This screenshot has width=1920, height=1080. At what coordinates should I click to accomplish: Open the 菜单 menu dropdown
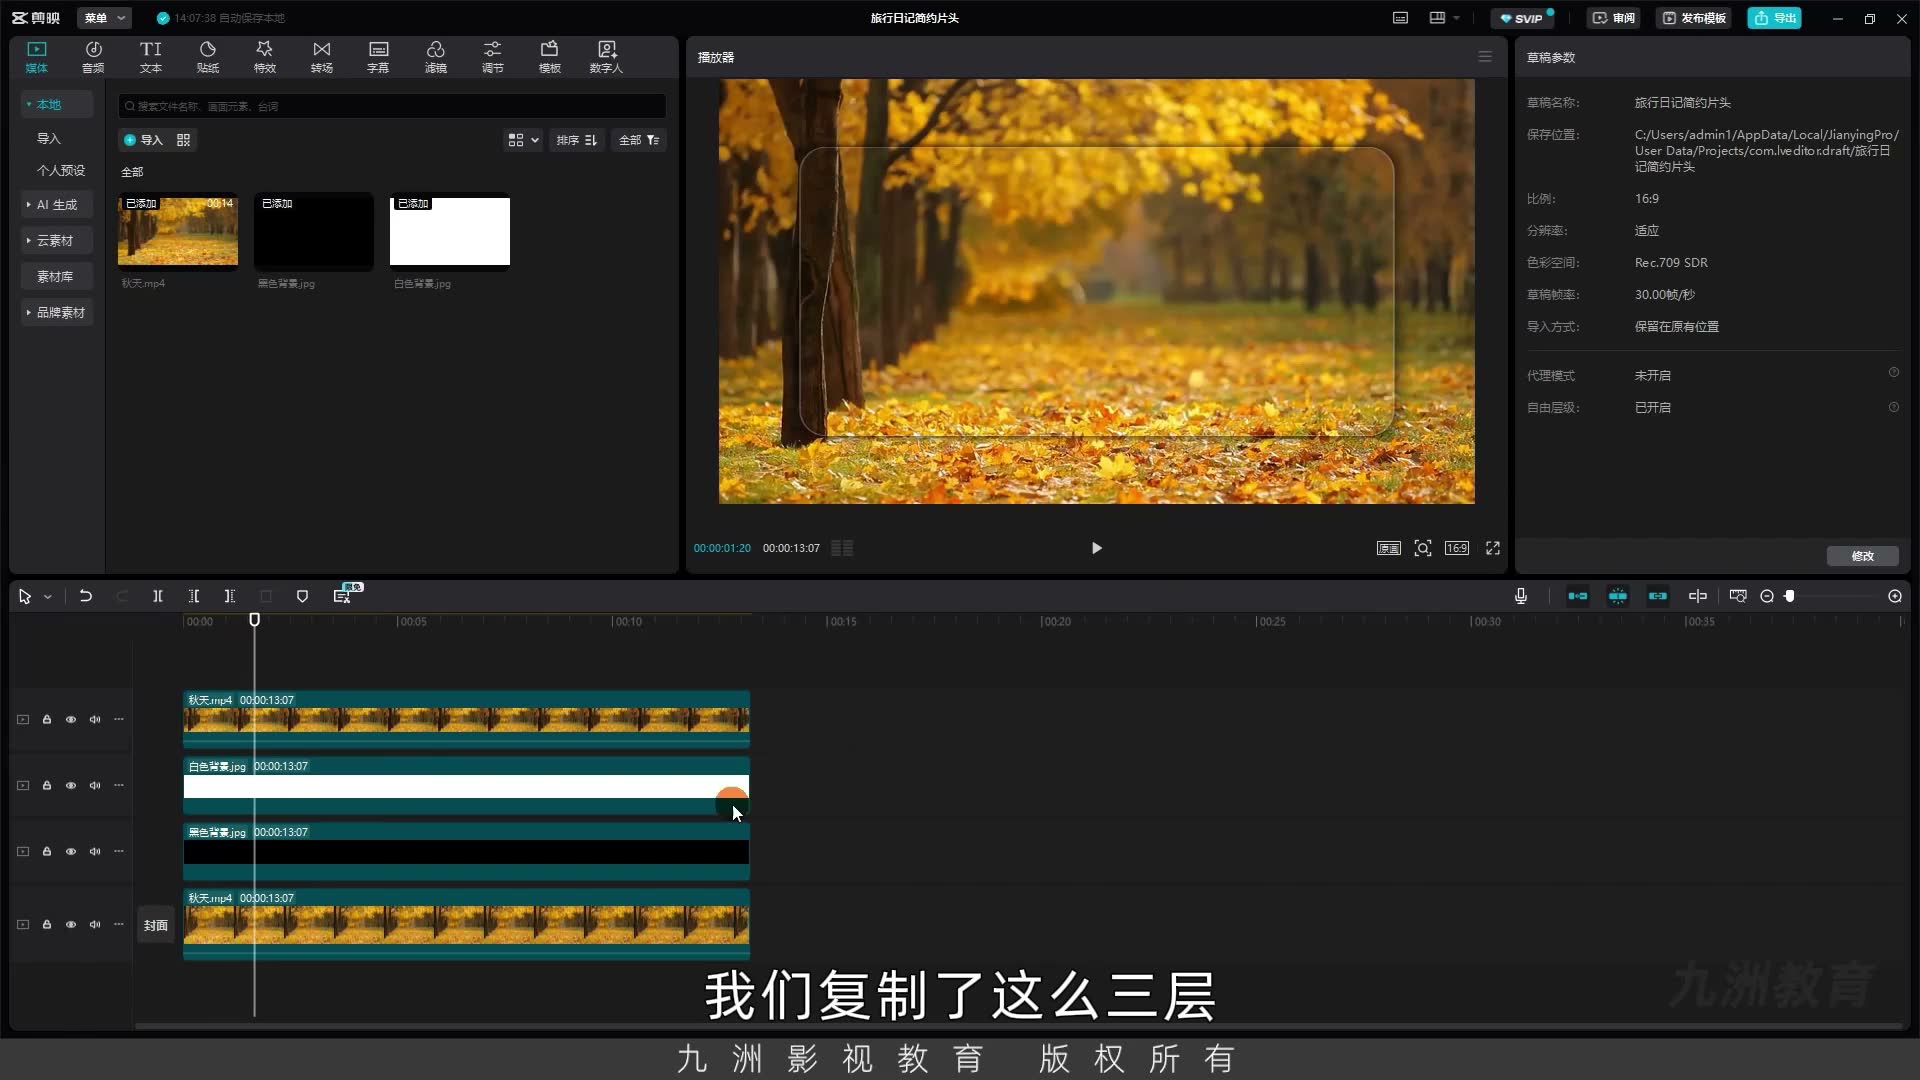tap(104, 18)
